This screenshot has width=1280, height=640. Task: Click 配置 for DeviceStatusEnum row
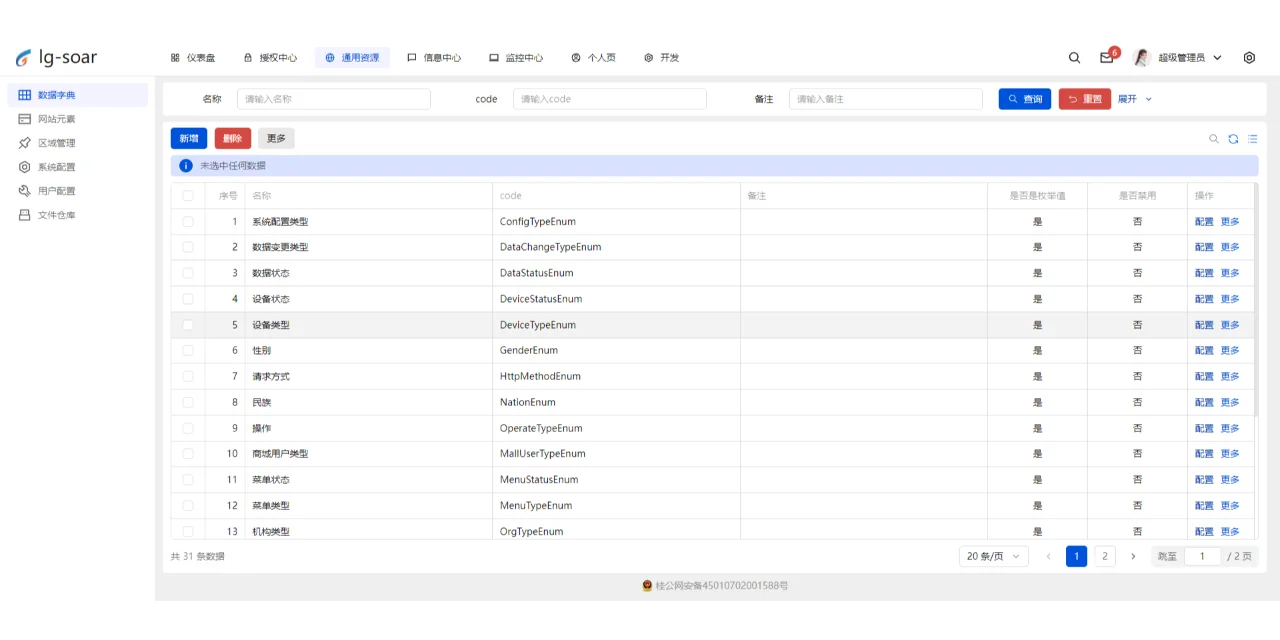coord(1204,299)
